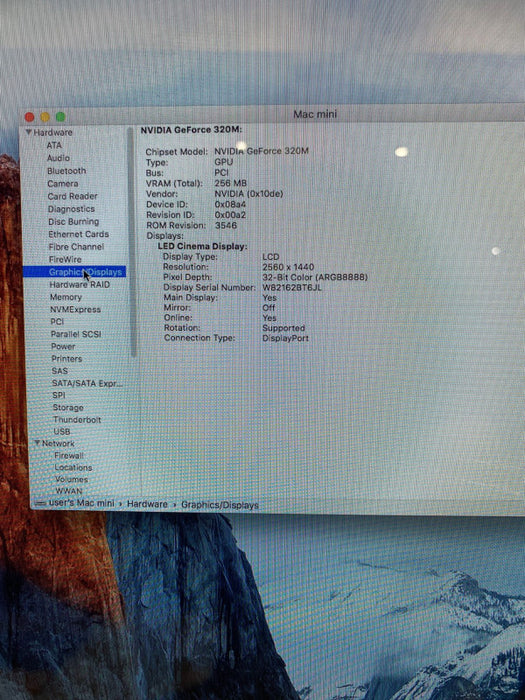Viewport: 525px width, 700px height.
Task: Choose Card Reader in the sidebar
Action: tap(73, 196)
